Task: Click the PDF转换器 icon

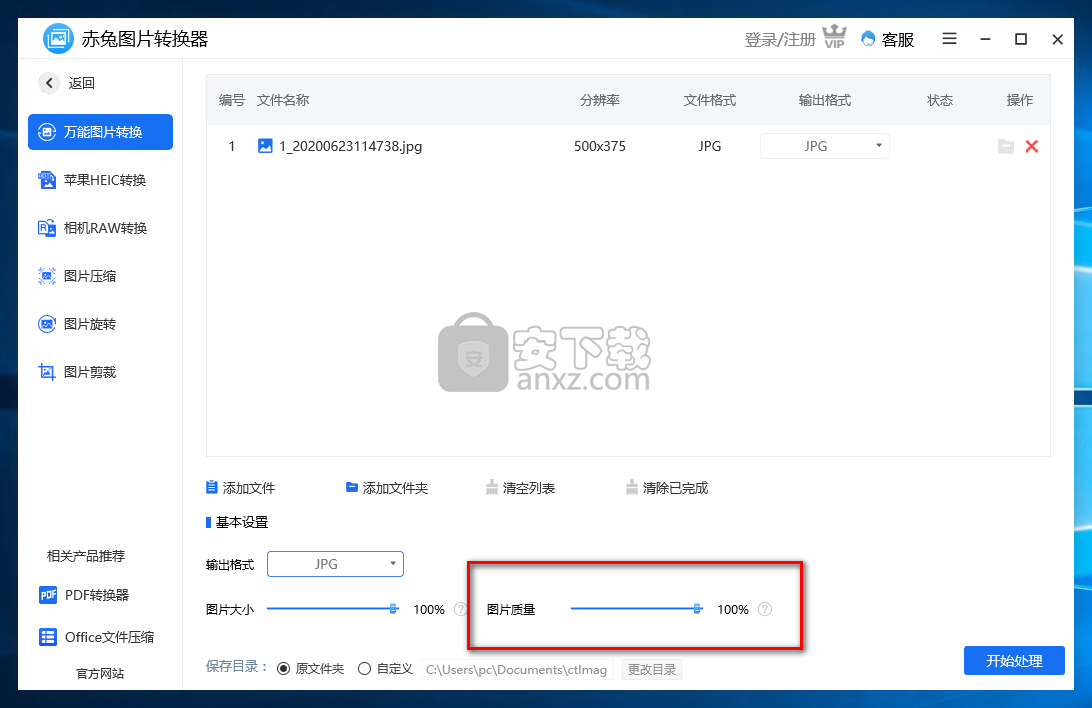Action: coord(48,595)
